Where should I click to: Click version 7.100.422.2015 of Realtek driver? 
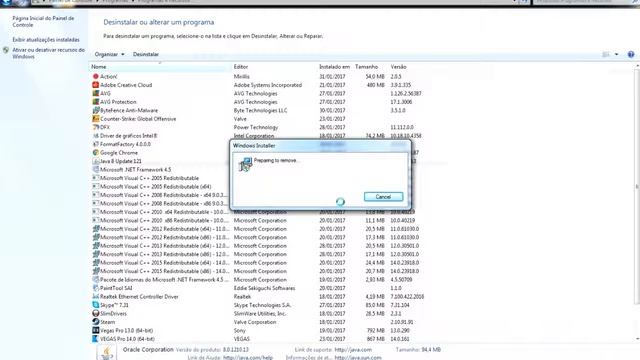(407, 297)
